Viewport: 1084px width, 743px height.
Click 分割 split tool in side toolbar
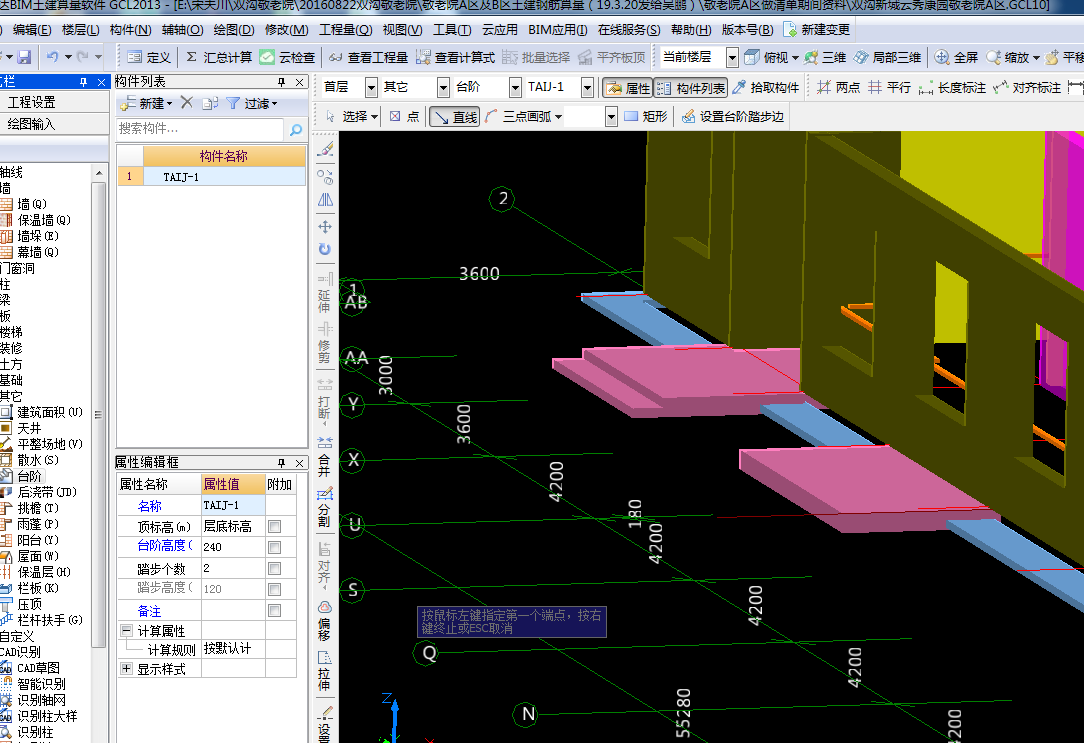point(324,508)
